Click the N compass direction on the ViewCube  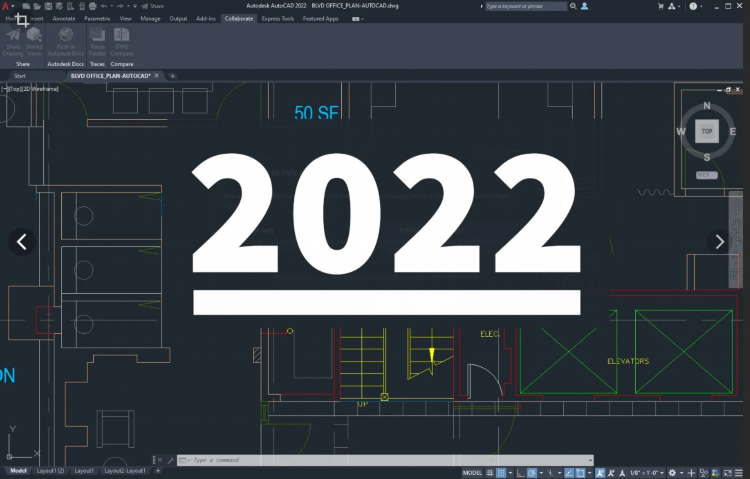pos(707,106)
